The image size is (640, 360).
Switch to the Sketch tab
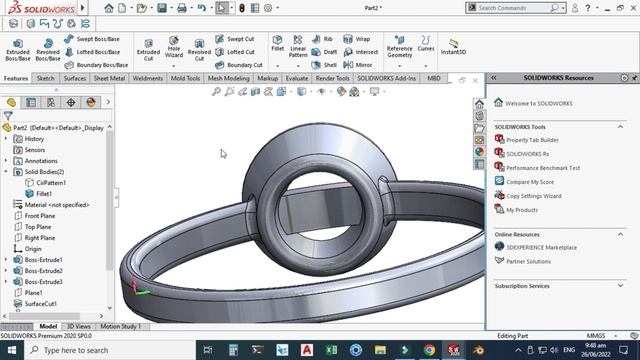(45, 78)
